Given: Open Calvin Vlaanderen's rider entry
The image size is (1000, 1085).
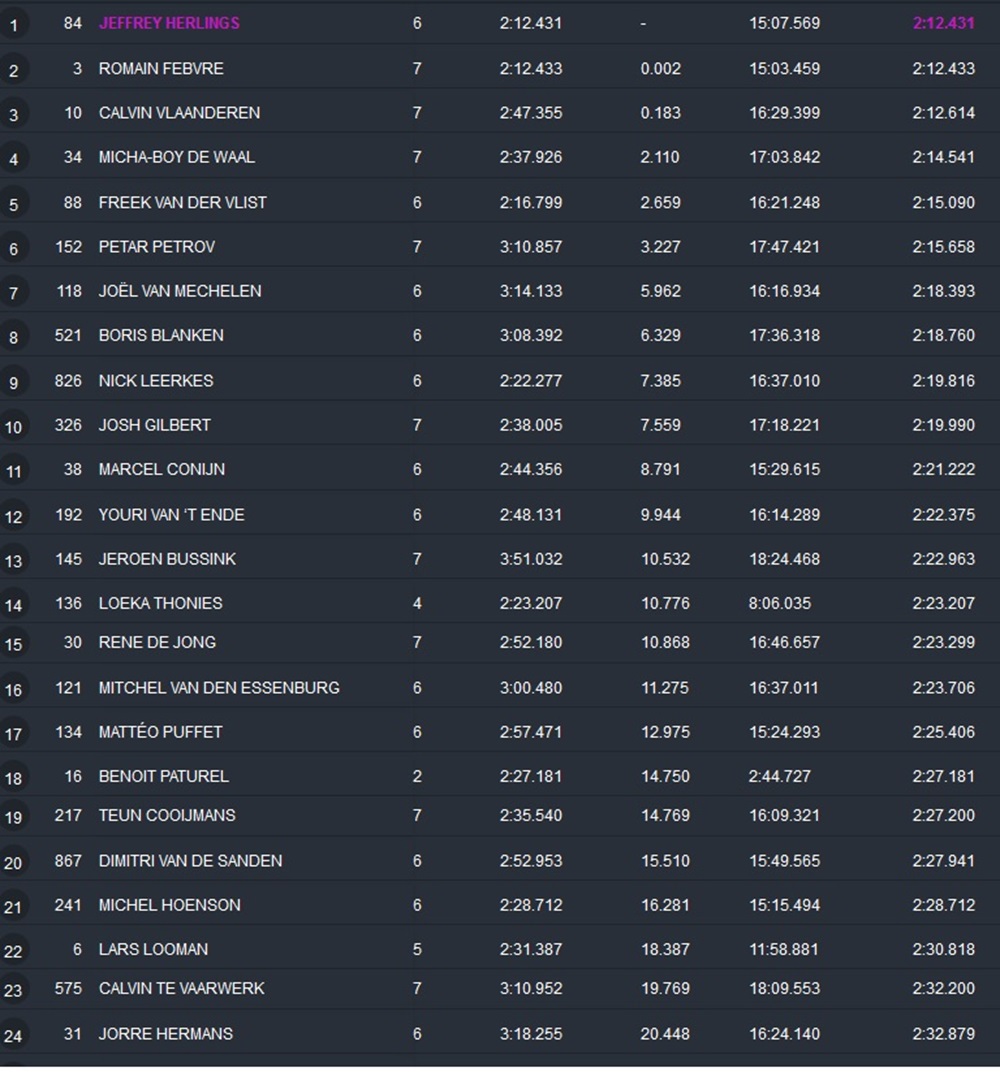Looking at the screenshot, I should point(179,113).
